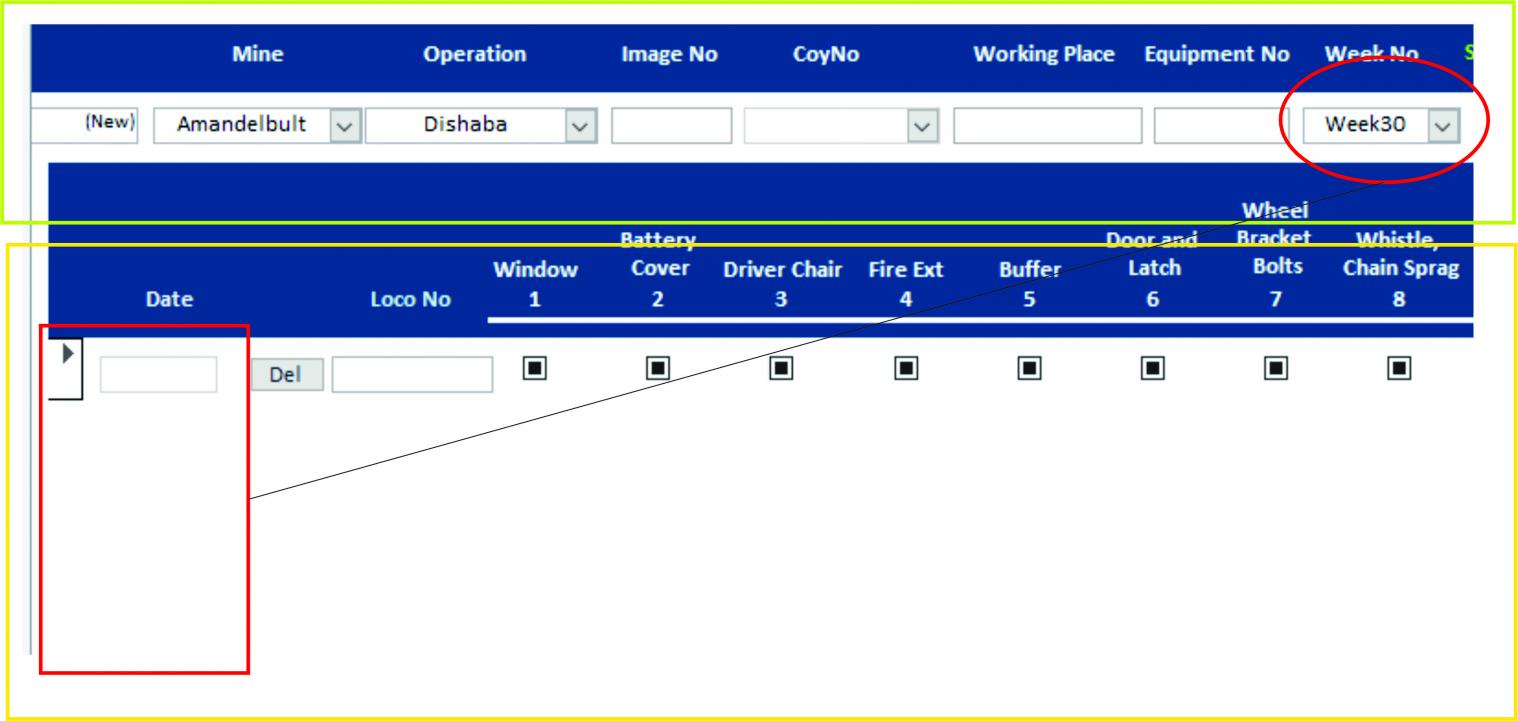Toggle the Whistle, Chain Sprag 8 checkbox
This screenshot has height=721, width=1518.
point(1399,369)
